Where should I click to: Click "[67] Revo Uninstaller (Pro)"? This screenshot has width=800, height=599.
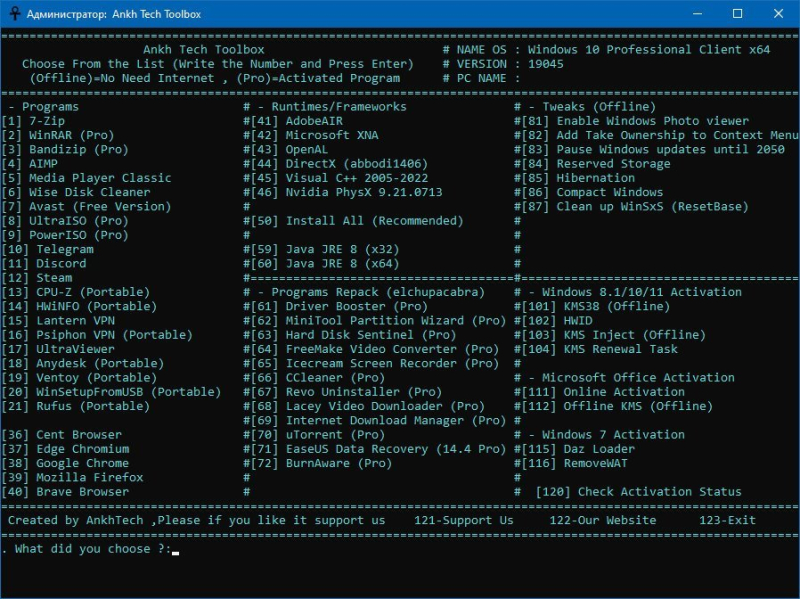click(x=346, y=392)
